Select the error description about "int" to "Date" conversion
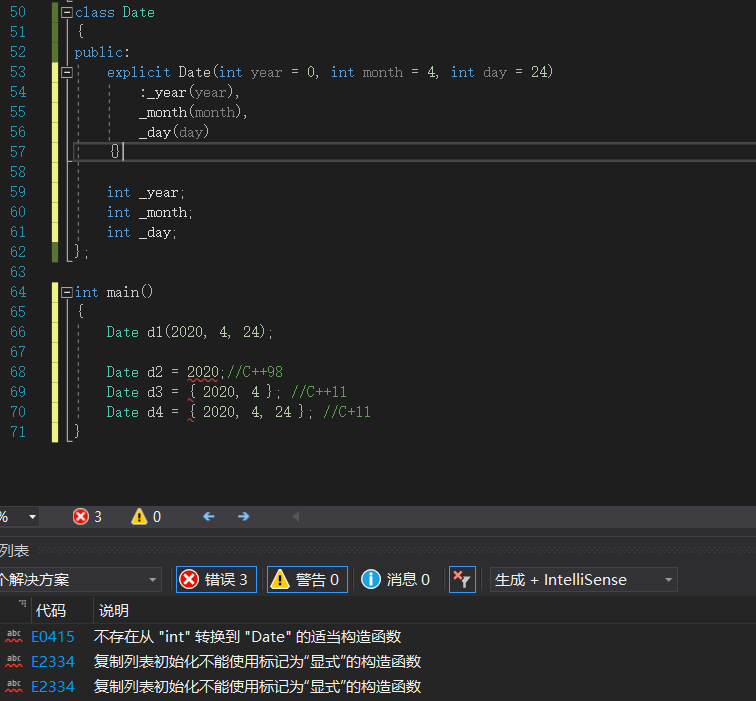The image size is (756, 701). click(x=247, y=637)
